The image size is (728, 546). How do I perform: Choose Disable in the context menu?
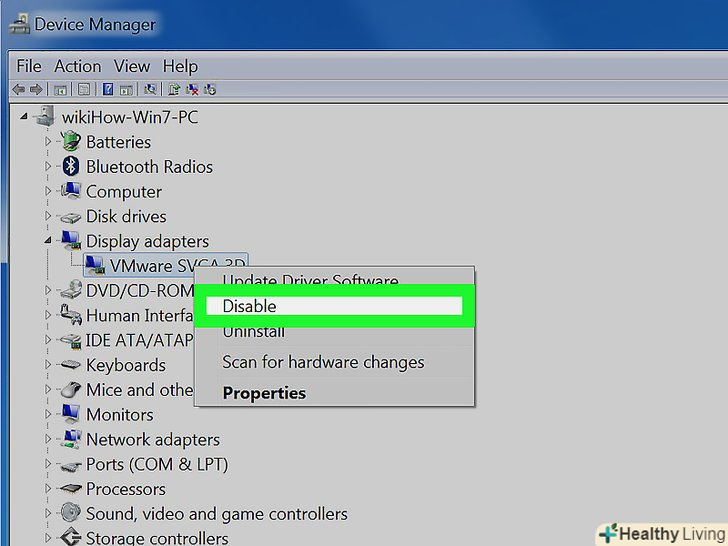tap(334, 306)
